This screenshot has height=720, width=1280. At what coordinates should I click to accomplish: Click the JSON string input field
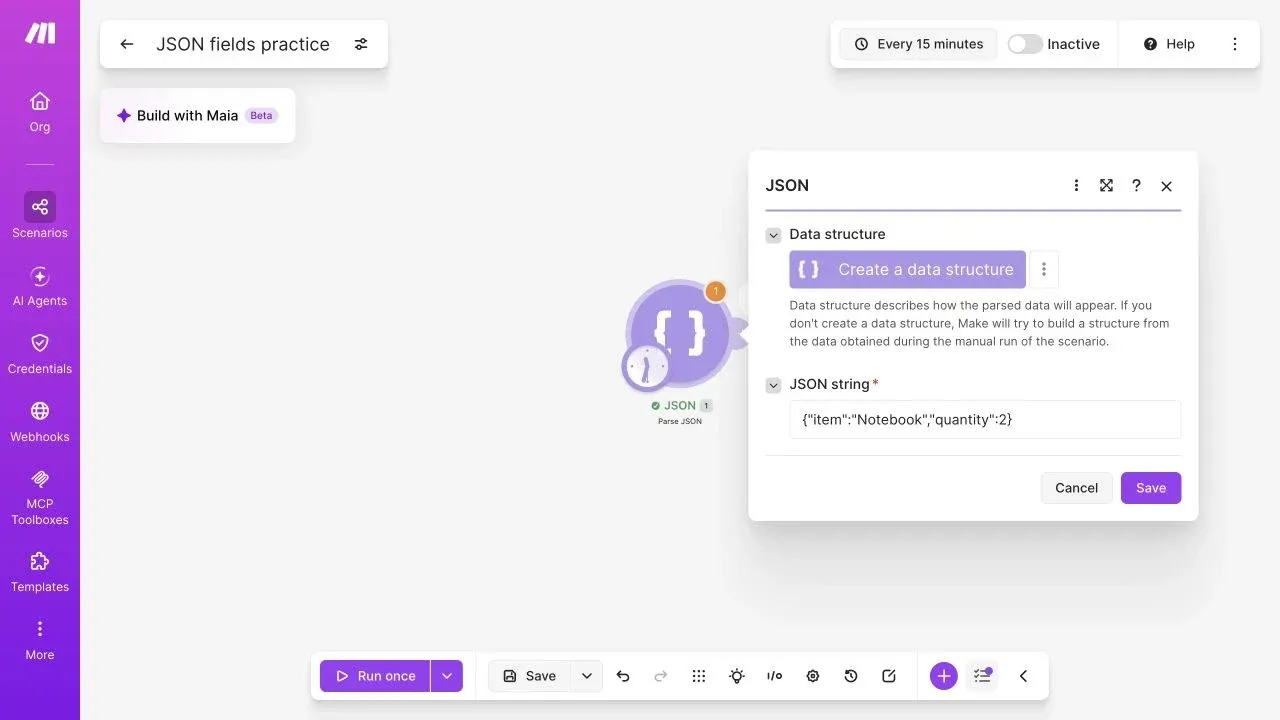[x=985, y=420]
